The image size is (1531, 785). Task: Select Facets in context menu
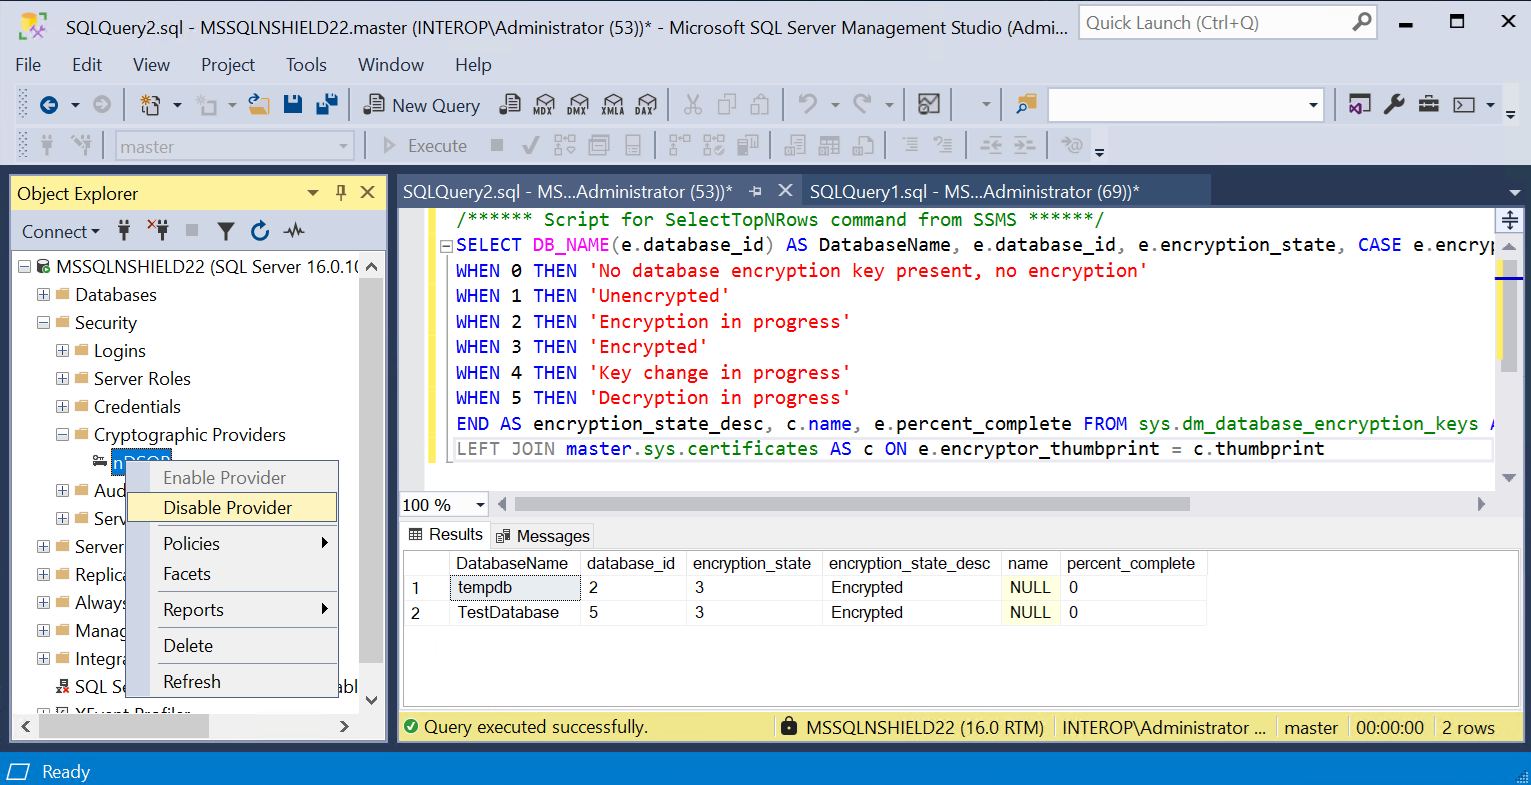(232, 574)
